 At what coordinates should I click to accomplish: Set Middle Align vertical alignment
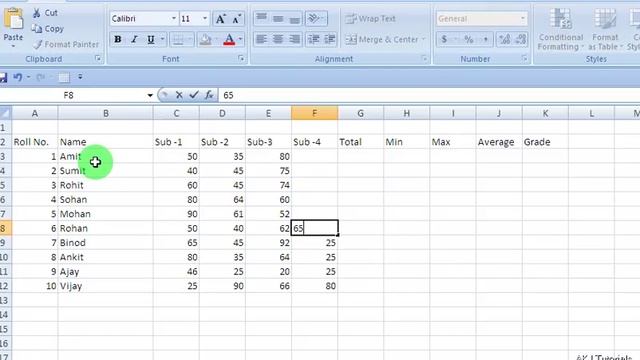point(278,18)
